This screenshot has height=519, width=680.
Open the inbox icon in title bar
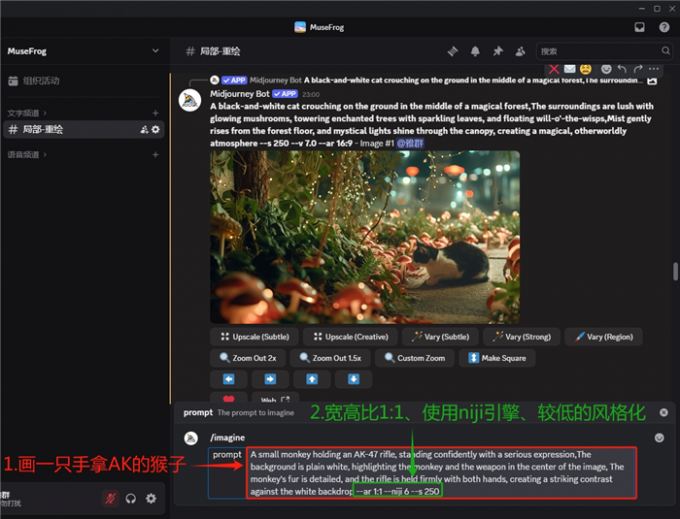click(639, 27)
